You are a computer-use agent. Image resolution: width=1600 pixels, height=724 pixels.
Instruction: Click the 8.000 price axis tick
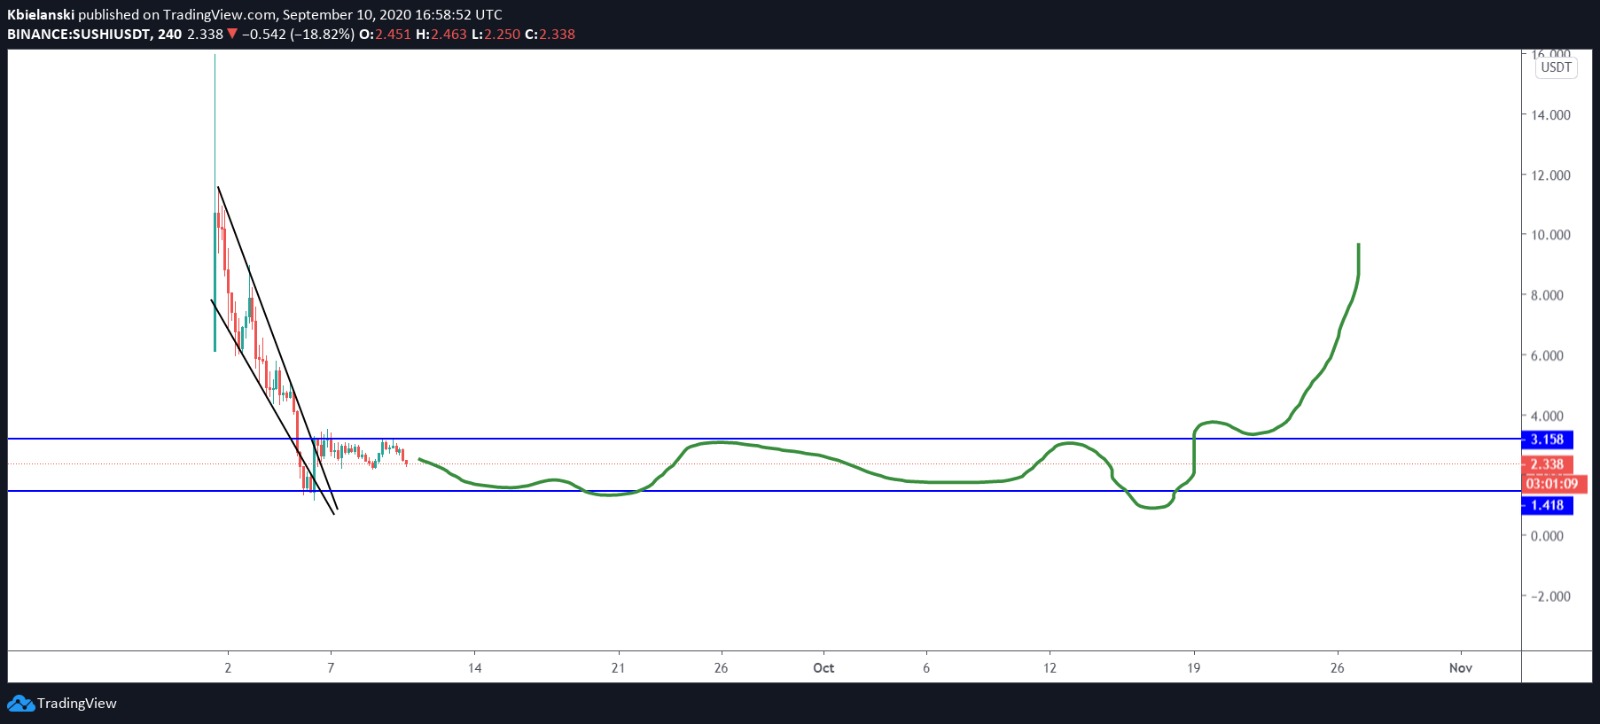pyautogui.click(x=1547, y=295)
